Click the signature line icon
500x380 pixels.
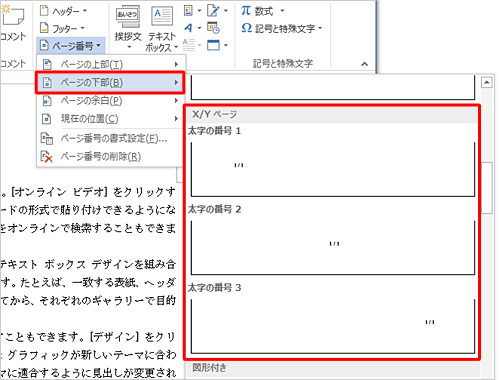tap(213, 11)
